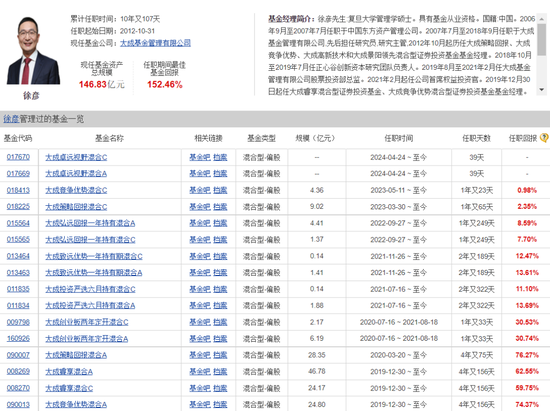
Task: Open the 大成策略回报混合C fund page
Action: point(76,207)
